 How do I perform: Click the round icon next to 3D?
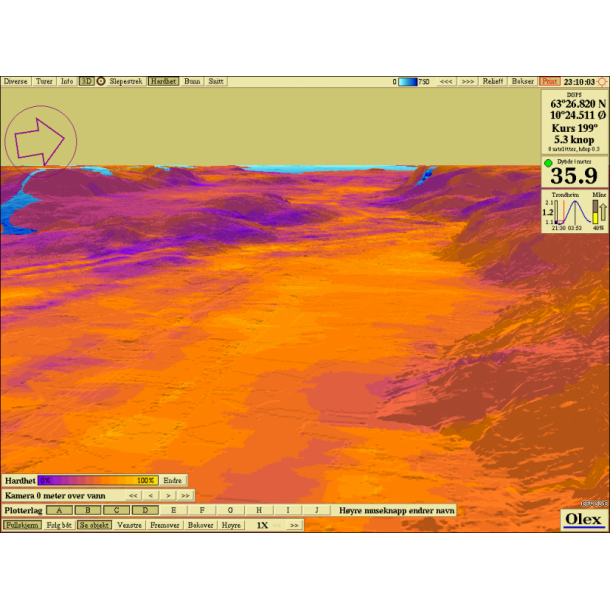click(101, 81)
